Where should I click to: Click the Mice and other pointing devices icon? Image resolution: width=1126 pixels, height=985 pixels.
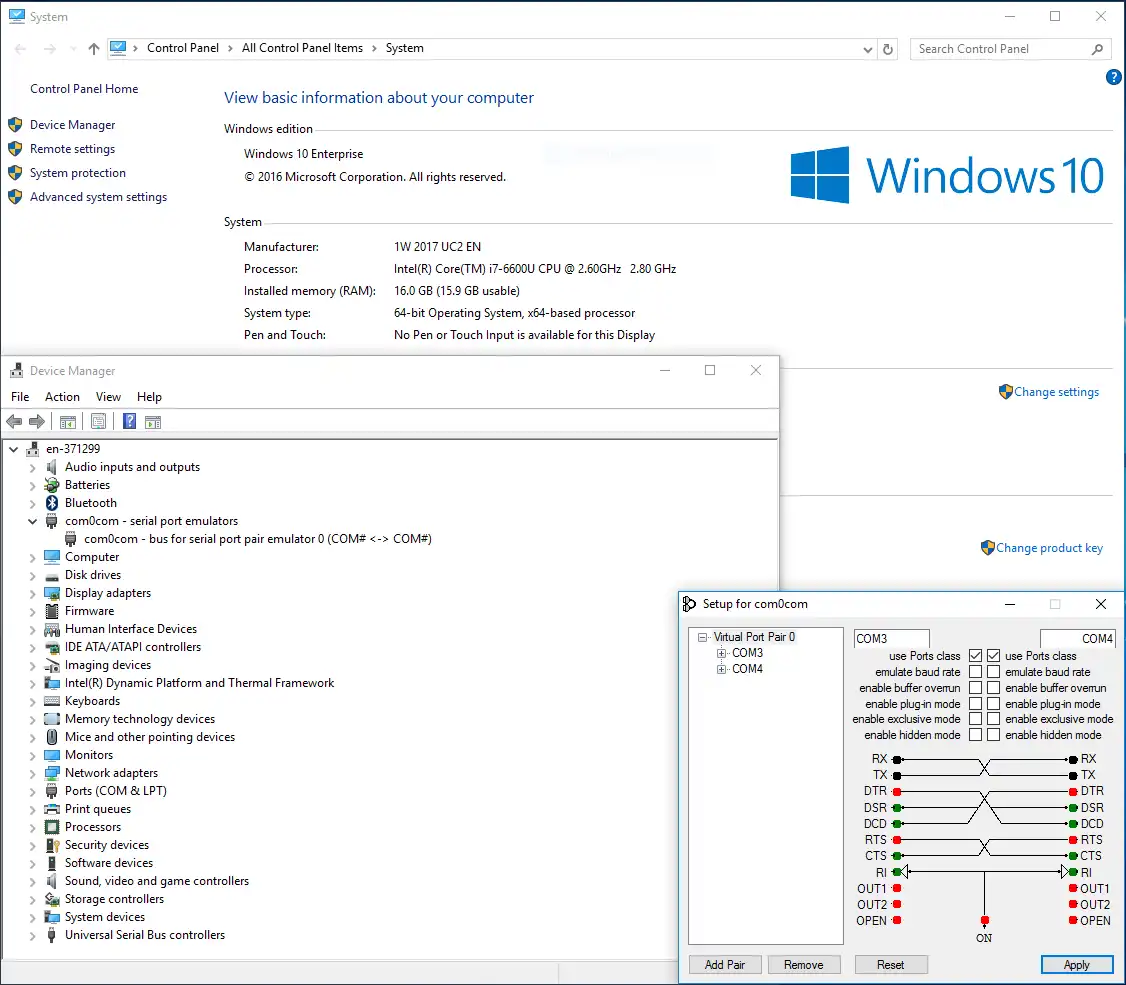[x=52, y=737]
